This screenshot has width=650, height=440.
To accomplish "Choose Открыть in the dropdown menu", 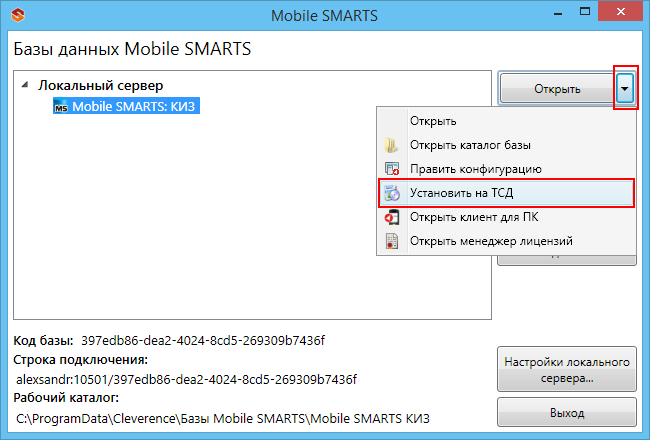I will click(x=506, y=121).
